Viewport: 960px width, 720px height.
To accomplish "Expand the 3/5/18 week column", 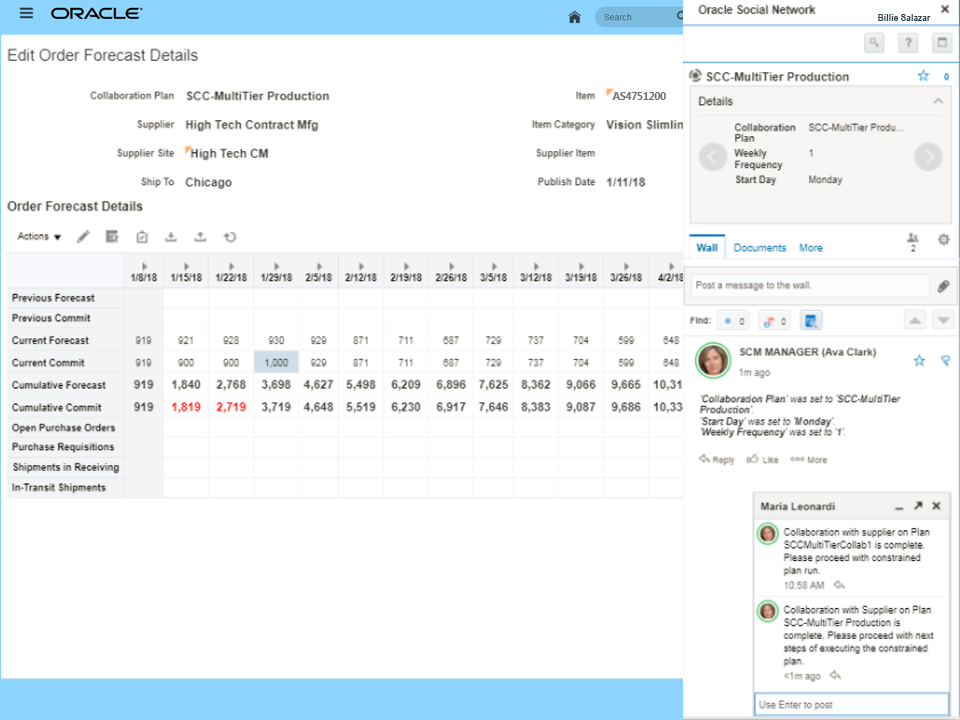I will [x=494, y=266].
